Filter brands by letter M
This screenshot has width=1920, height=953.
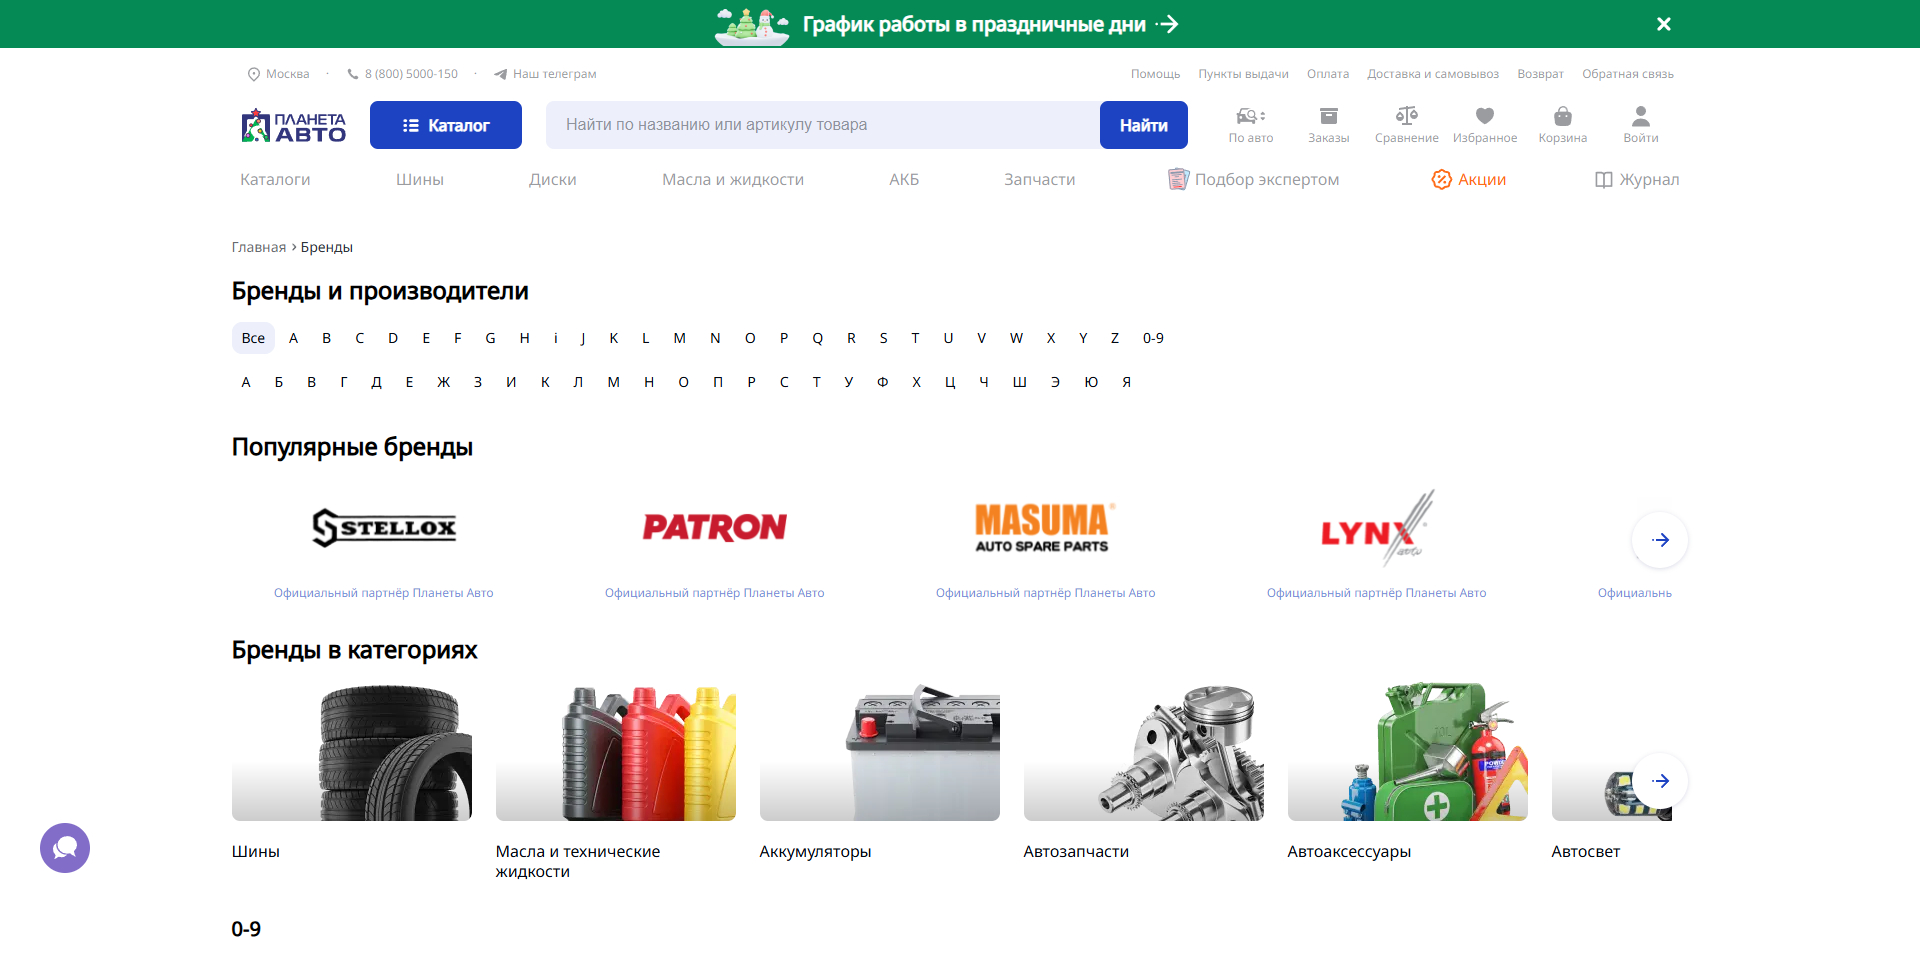679,338
